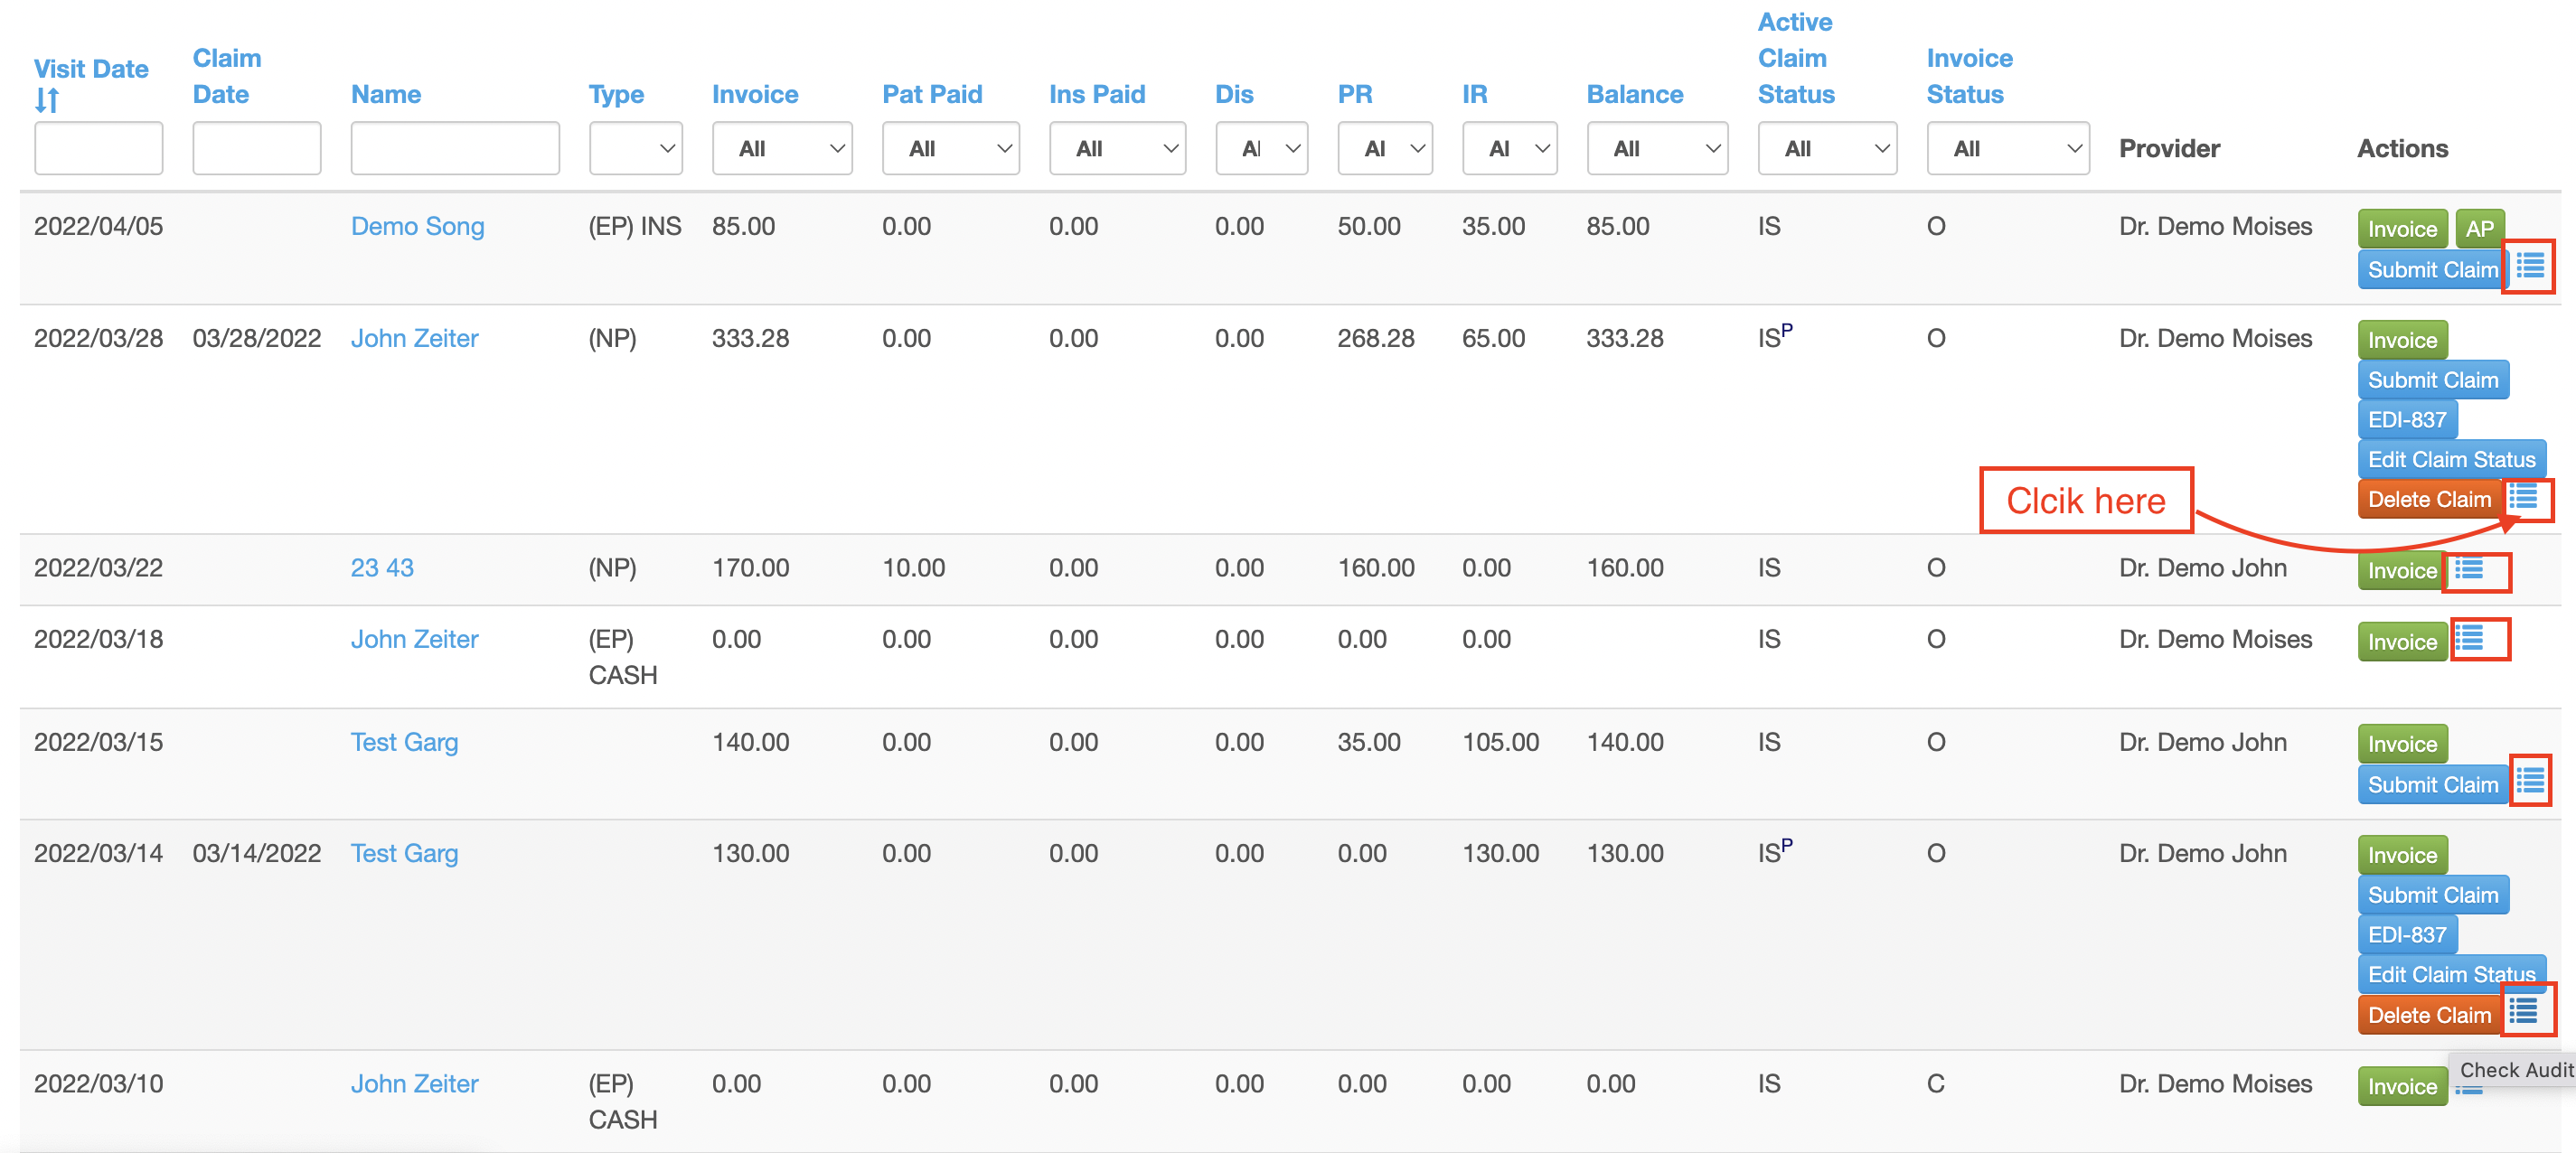Sort by Dis column header
Image resolution: width=2576 pixels, height=1153 pixels.
[x=1234, y=94]
